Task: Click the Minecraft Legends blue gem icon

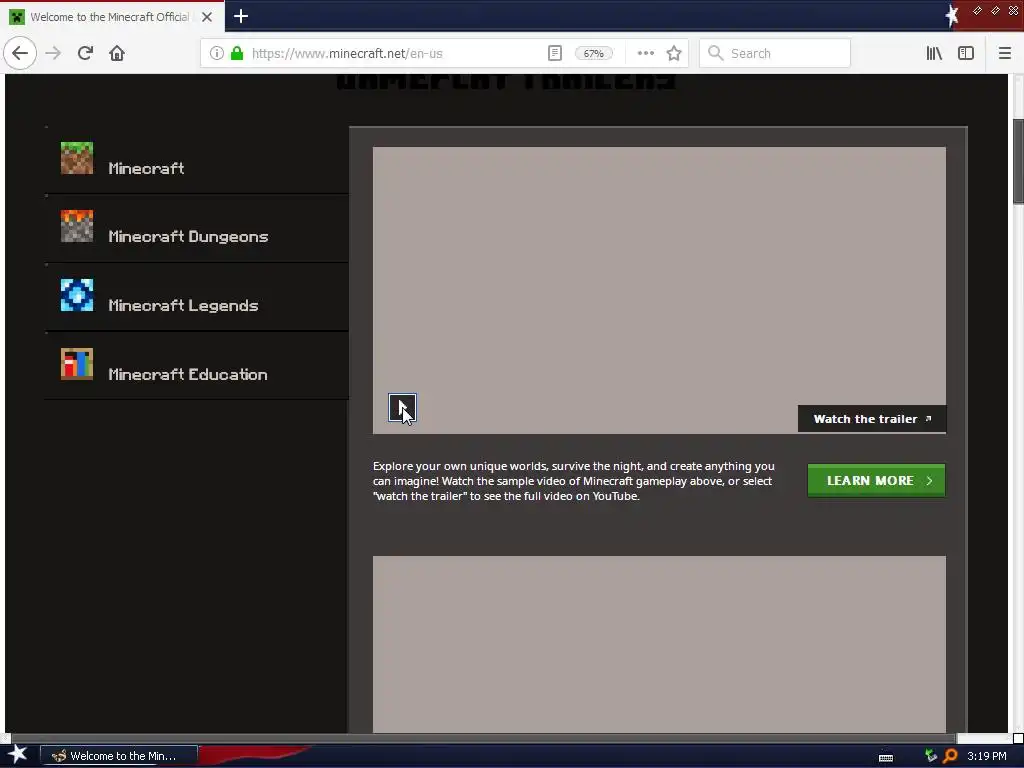Action: (x=77, y=295)
